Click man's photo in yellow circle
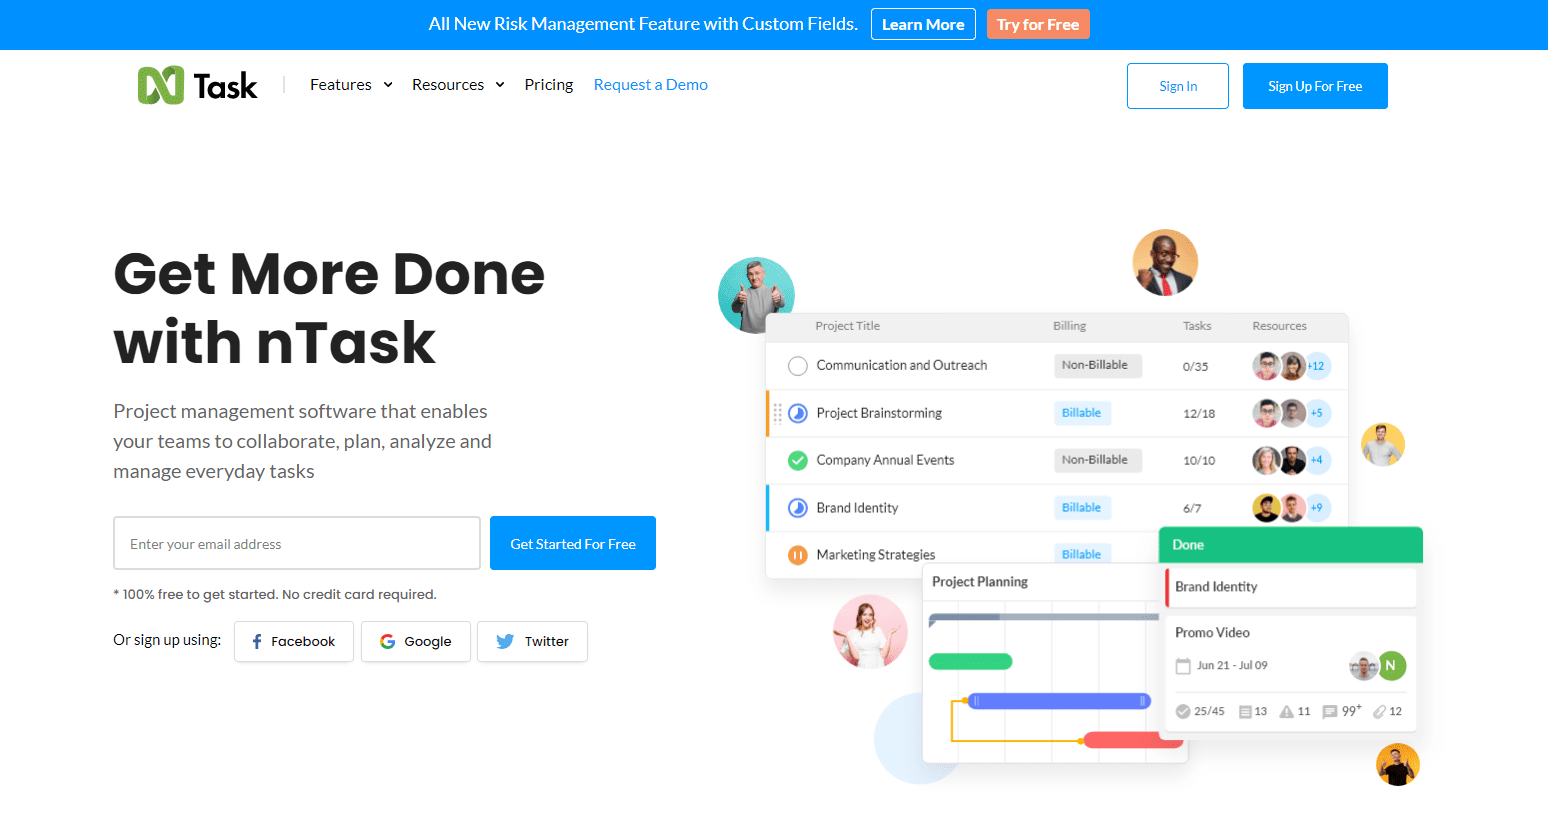 click(x=1383, y=445)
